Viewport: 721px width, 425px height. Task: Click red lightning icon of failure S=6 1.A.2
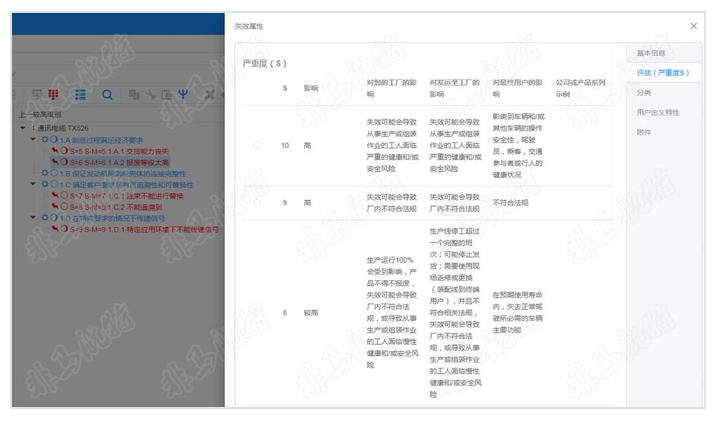(x=55, y=161)
